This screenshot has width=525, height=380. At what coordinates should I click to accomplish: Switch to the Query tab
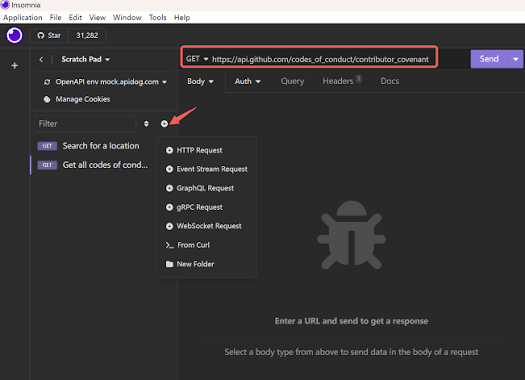(x=292, y=81)
